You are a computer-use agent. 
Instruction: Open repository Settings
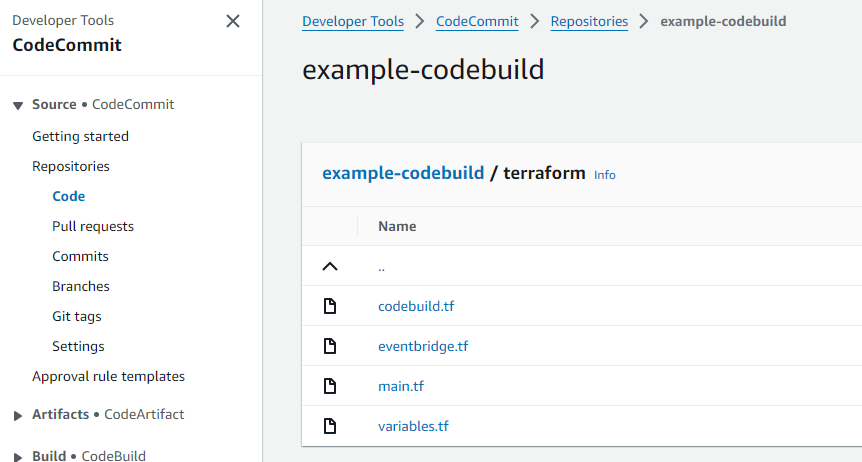78,346
